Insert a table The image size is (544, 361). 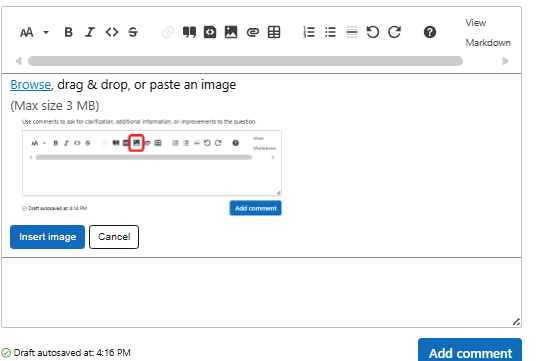[274, 32]
